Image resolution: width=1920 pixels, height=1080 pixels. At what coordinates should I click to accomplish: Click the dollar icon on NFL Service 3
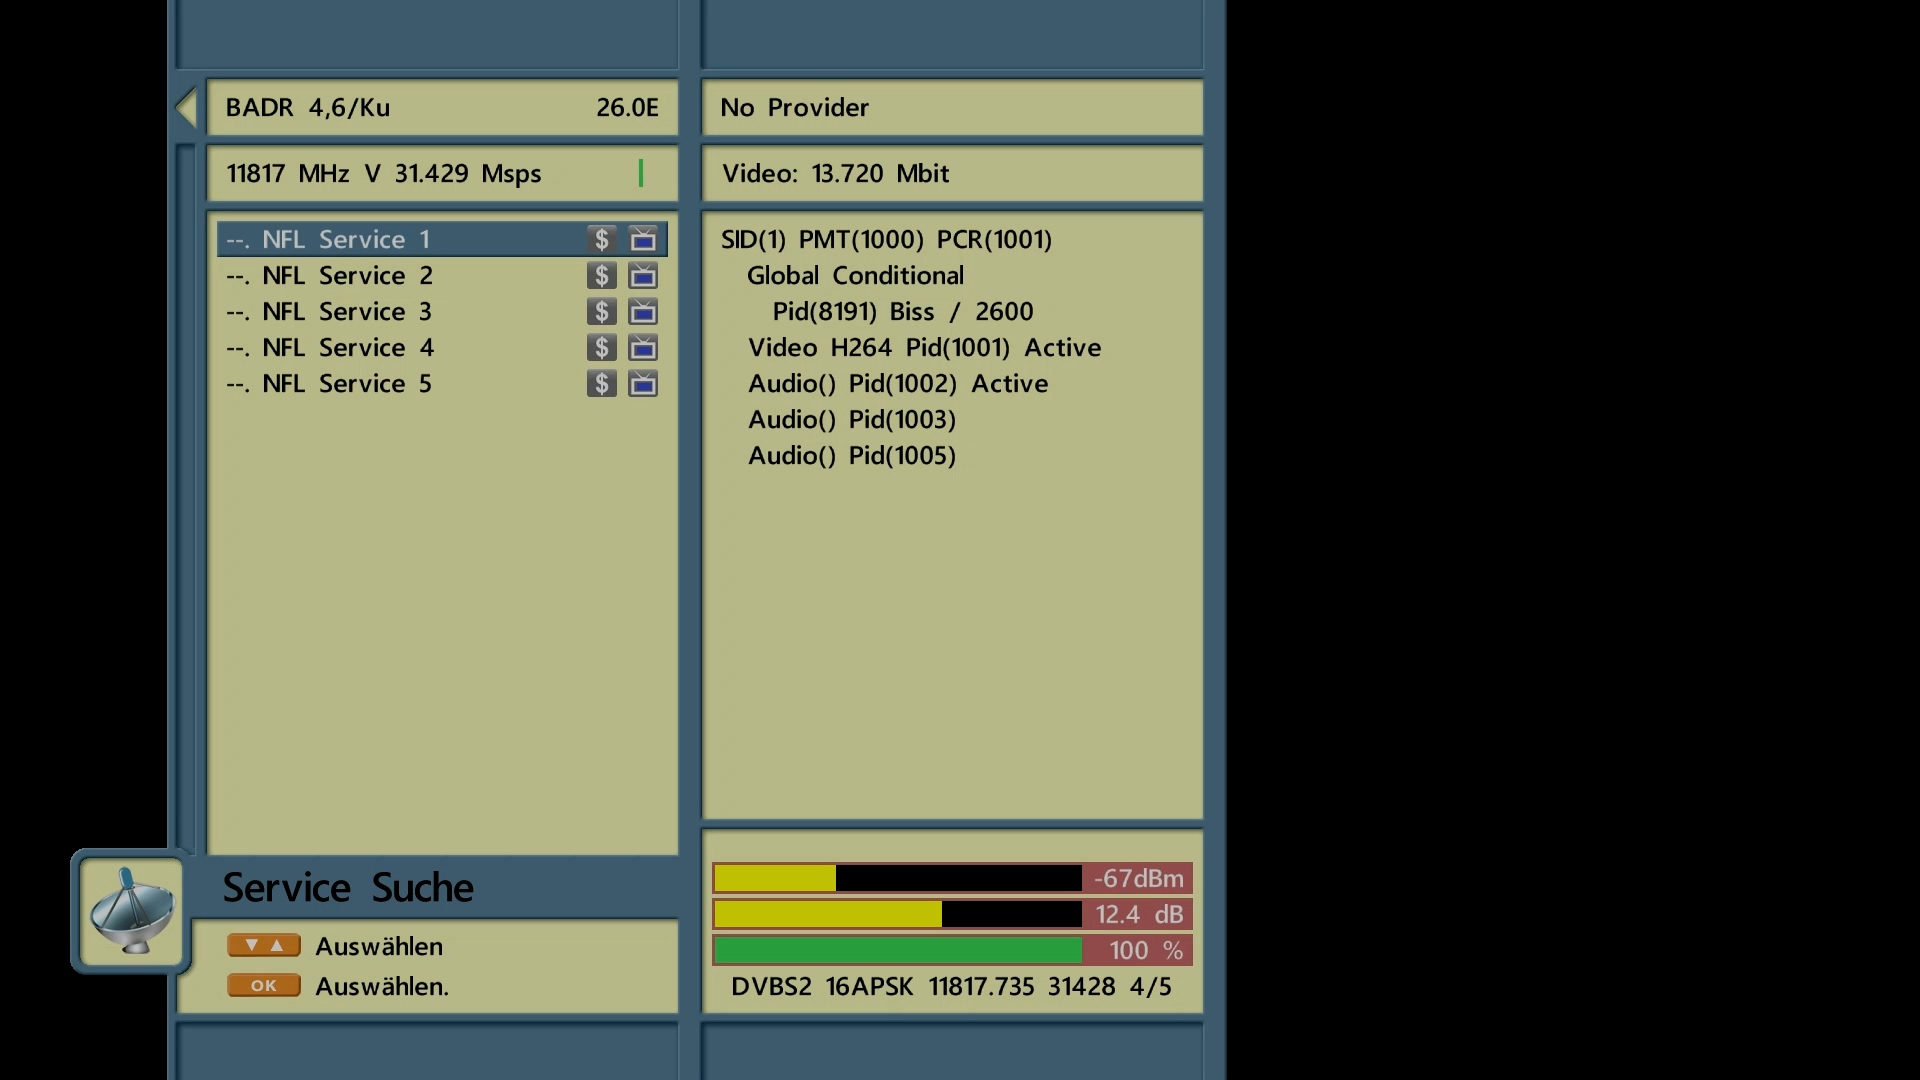601,312
